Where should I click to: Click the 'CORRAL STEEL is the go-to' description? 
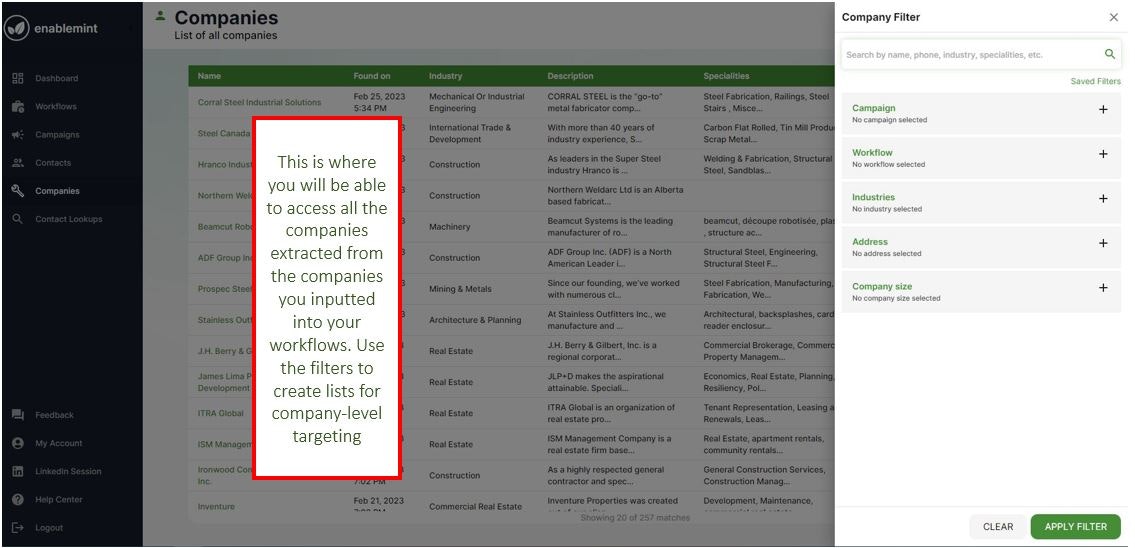pos(605,102)
